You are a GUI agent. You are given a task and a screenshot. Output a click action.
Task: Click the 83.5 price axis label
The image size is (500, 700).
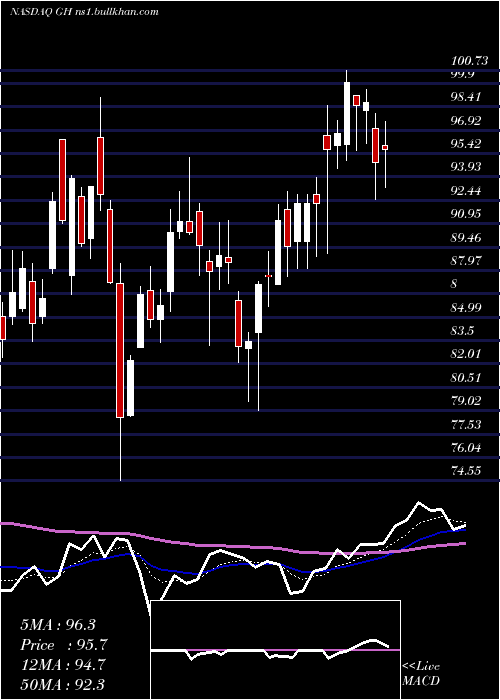click(462, 331)
